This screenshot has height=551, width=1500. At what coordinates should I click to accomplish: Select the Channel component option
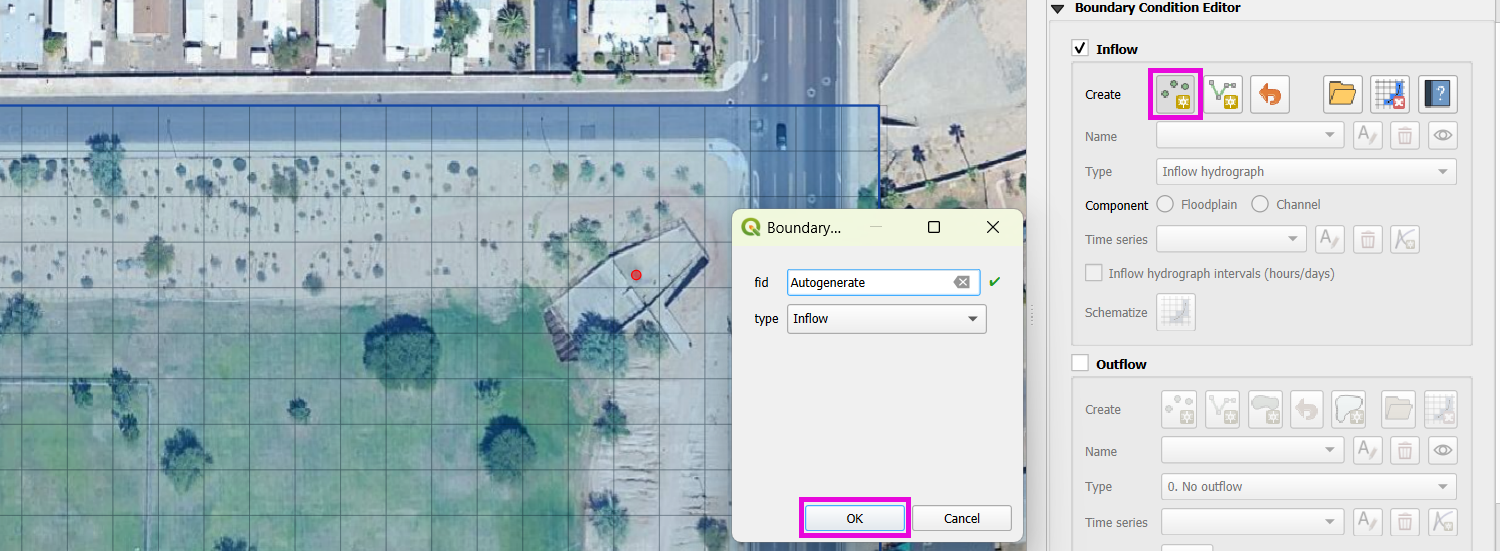[x=1260, y=204]
